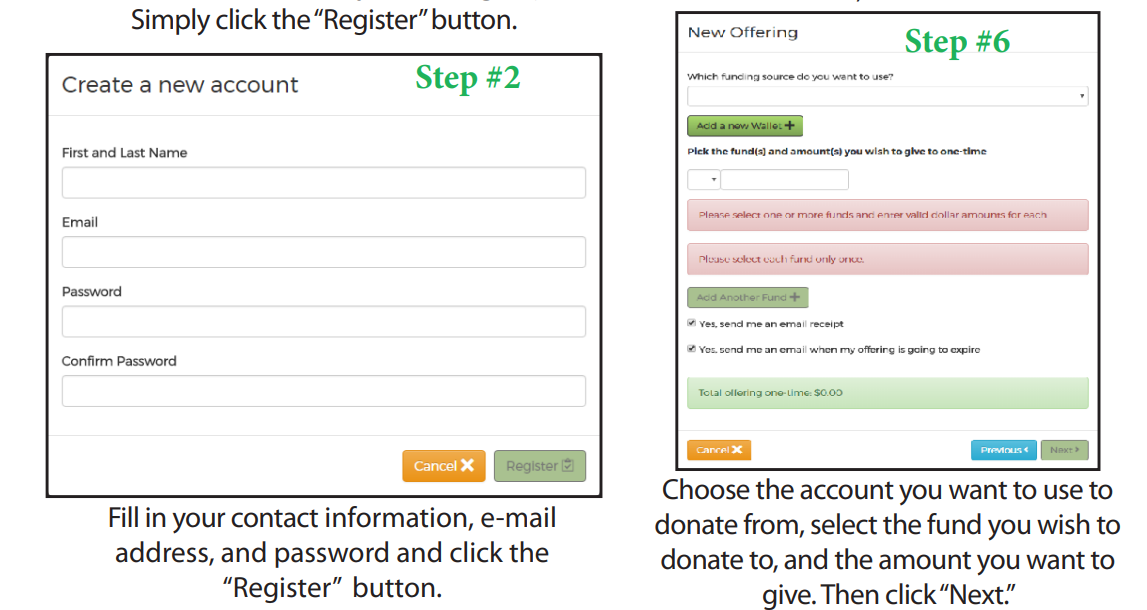Click the First and Last Name field
1147x610 pixels.
tap(324, 183)
